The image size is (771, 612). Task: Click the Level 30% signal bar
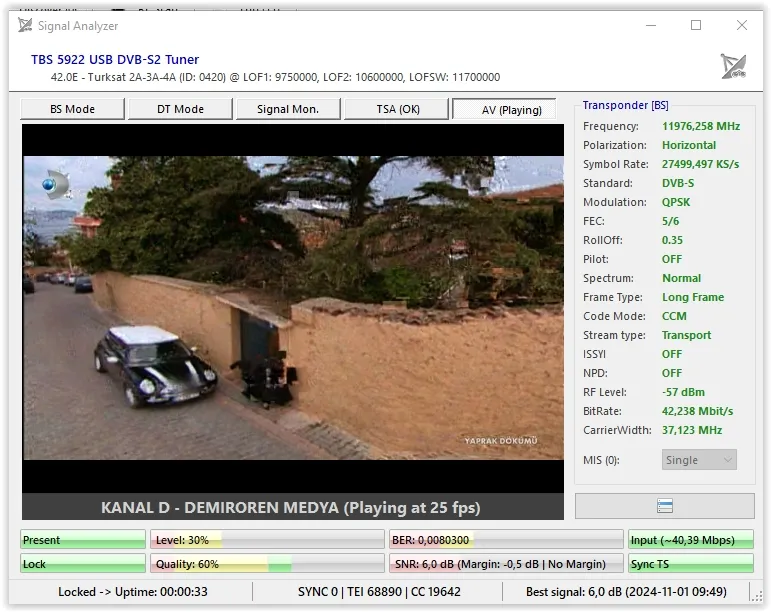pos(267,540)
